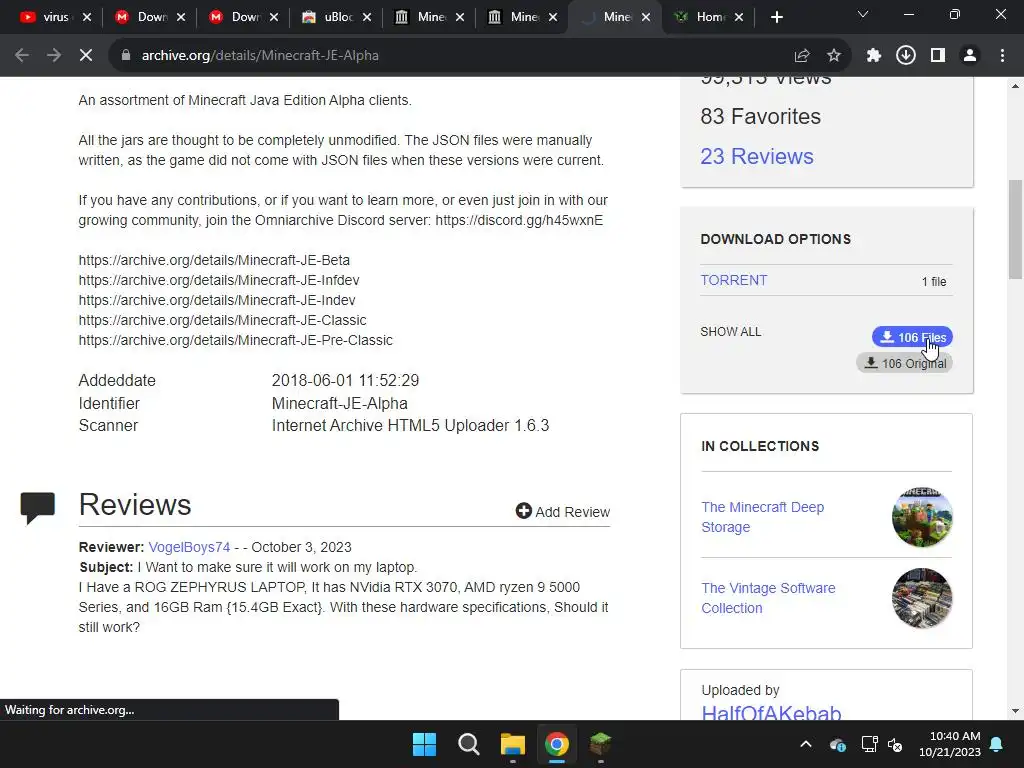Show hidden system tray icons
Screen dimensions: 1024x768
[806, 744]
